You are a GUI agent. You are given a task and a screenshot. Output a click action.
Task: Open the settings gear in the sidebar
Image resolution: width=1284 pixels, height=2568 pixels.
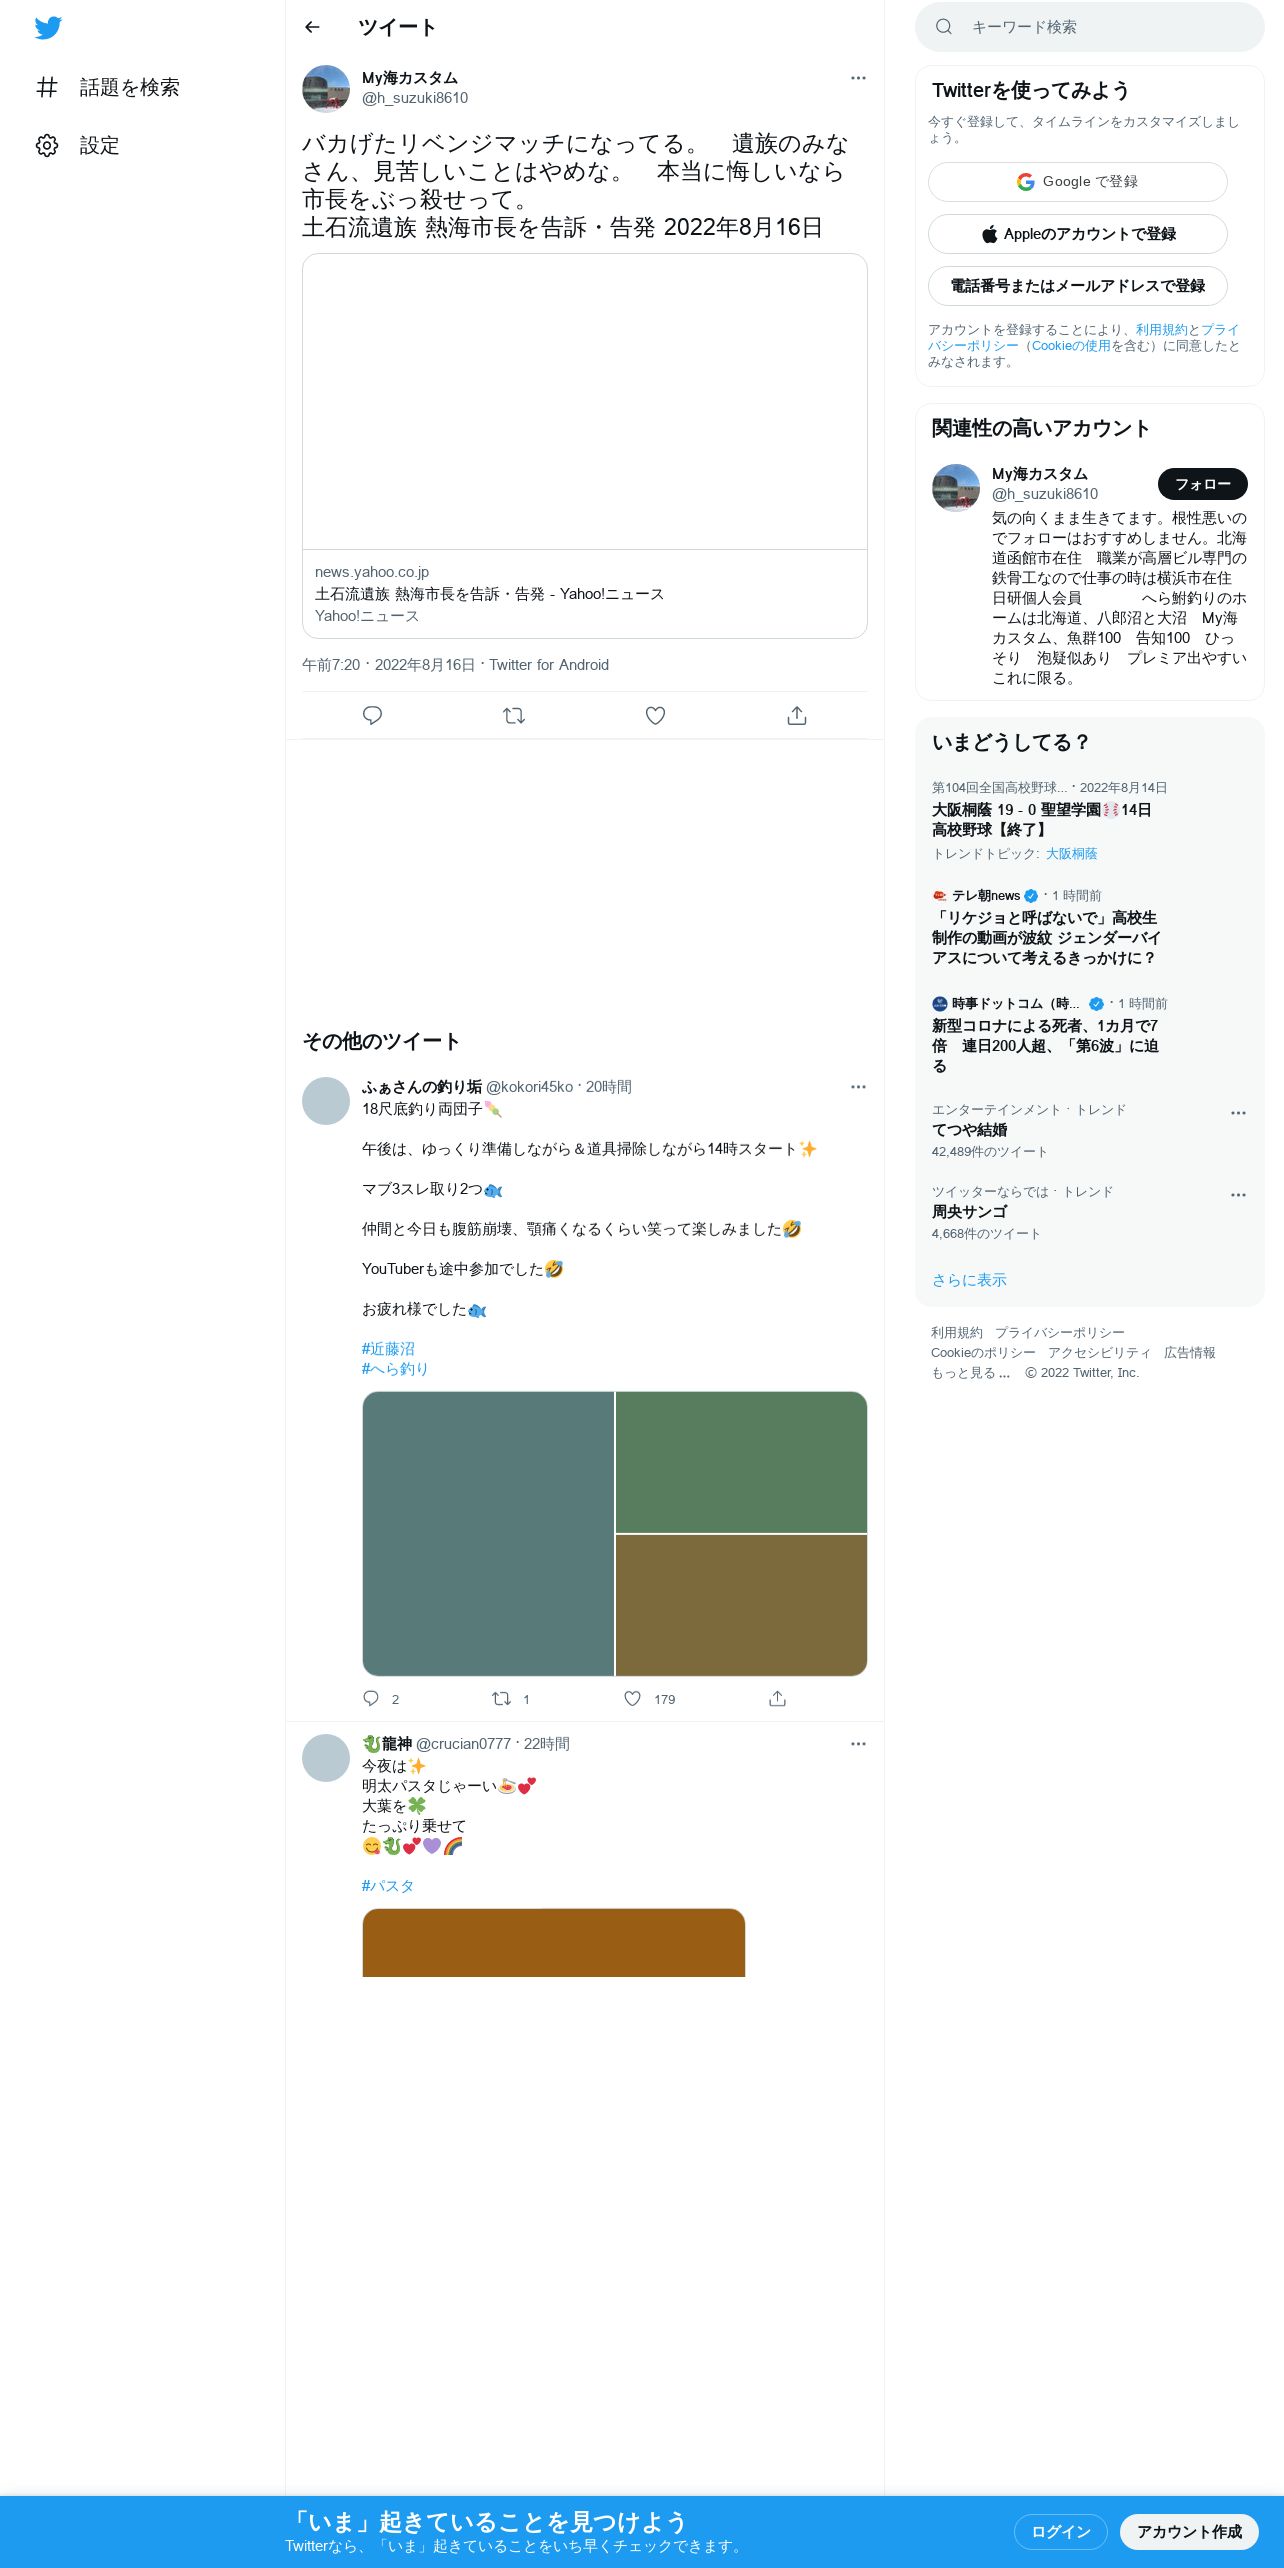(47, 145)
